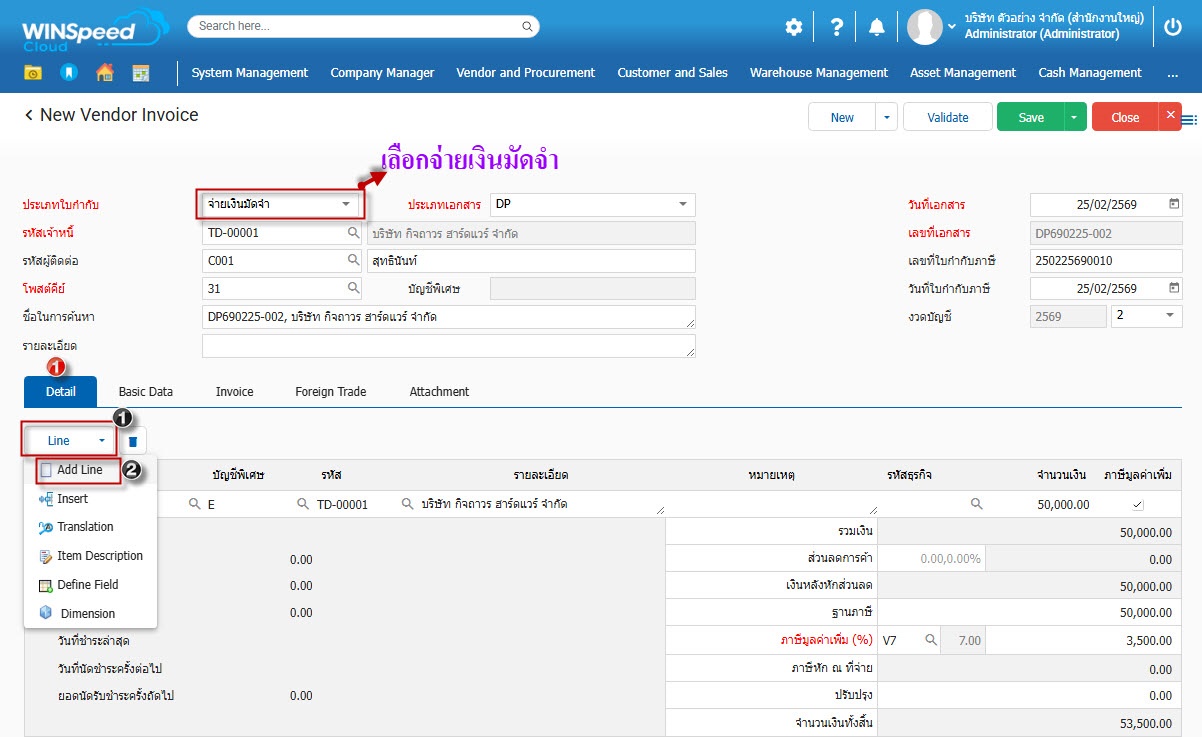Click the help question mark icon

(x=837, y=27)
